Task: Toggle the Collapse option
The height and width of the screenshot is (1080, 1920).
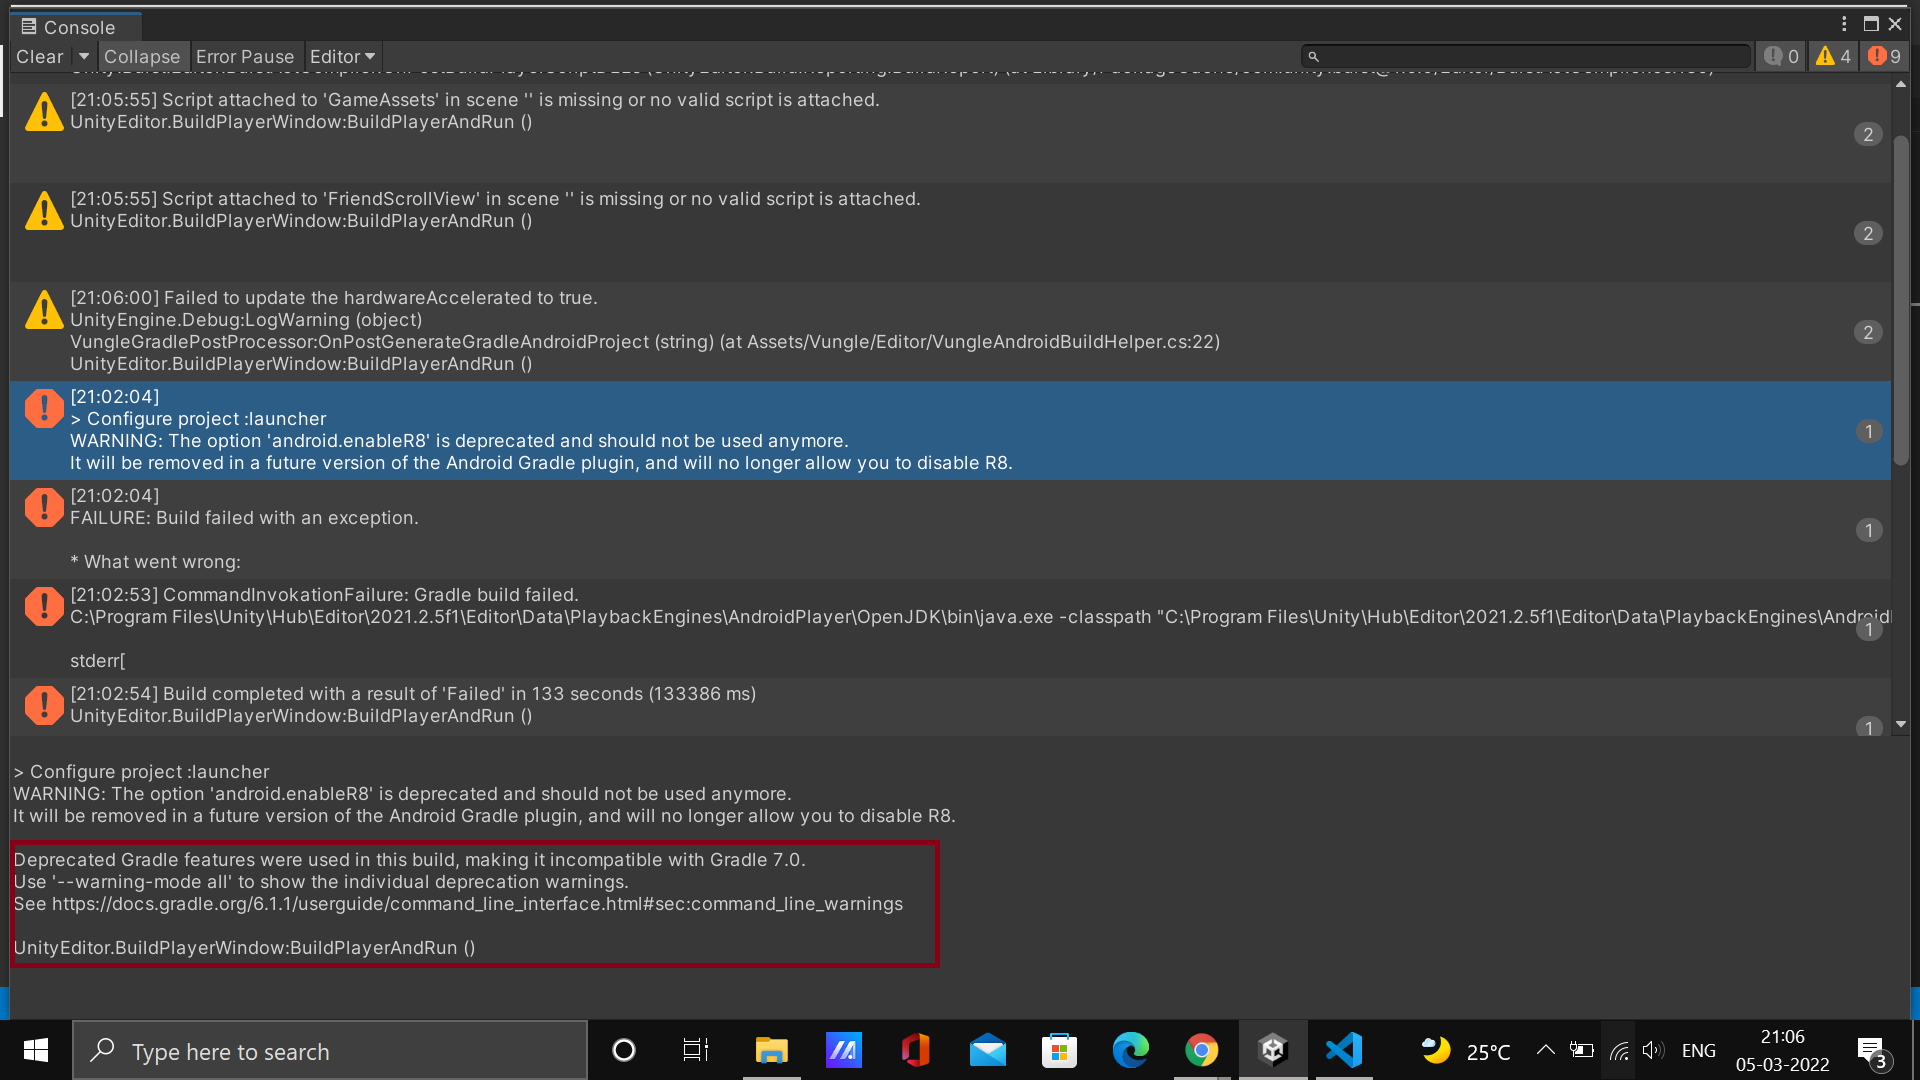Action: [x=142, y=57]
